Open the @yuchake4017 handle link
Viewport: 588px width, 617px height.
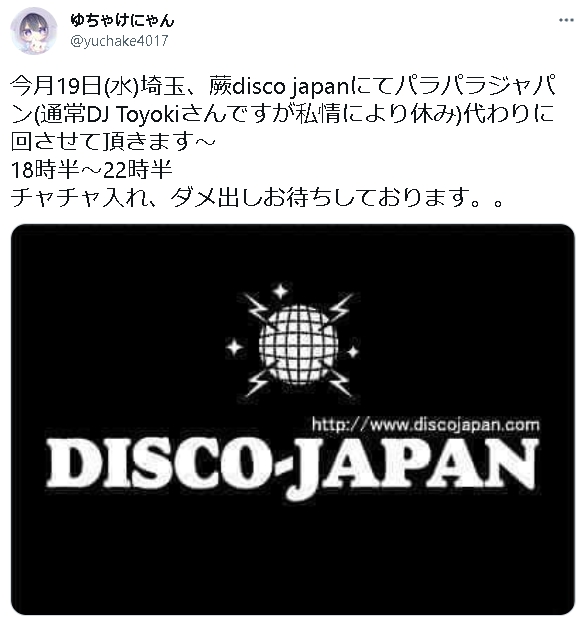click(119, 41)
